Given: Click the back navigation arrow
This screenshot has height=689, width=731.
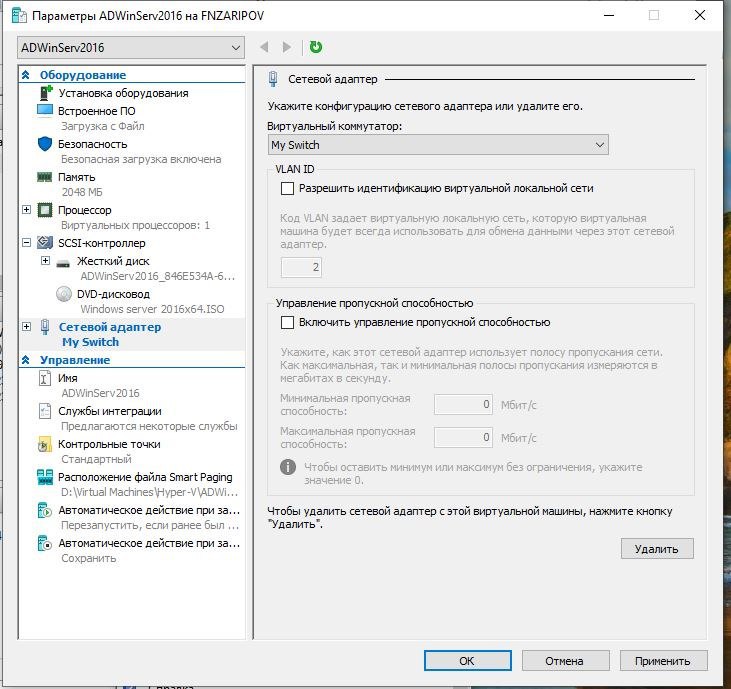Looking at the screenshot, I should [x=264, y=47].
